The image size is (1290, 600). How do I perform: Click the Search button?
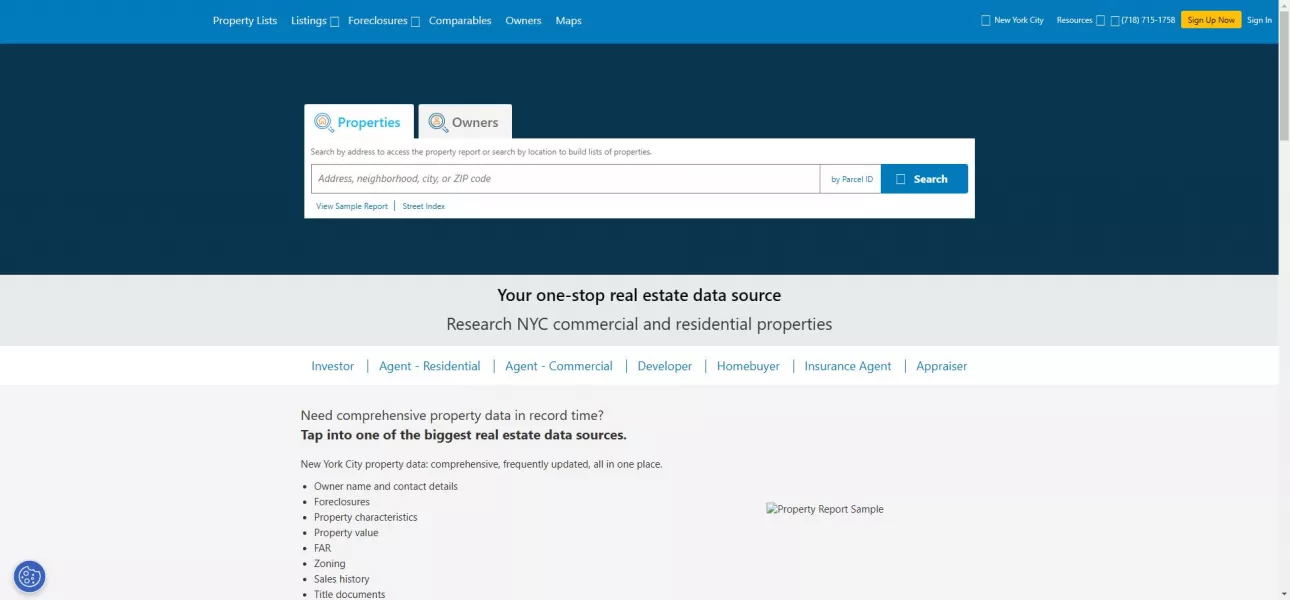tap(924, 179)
